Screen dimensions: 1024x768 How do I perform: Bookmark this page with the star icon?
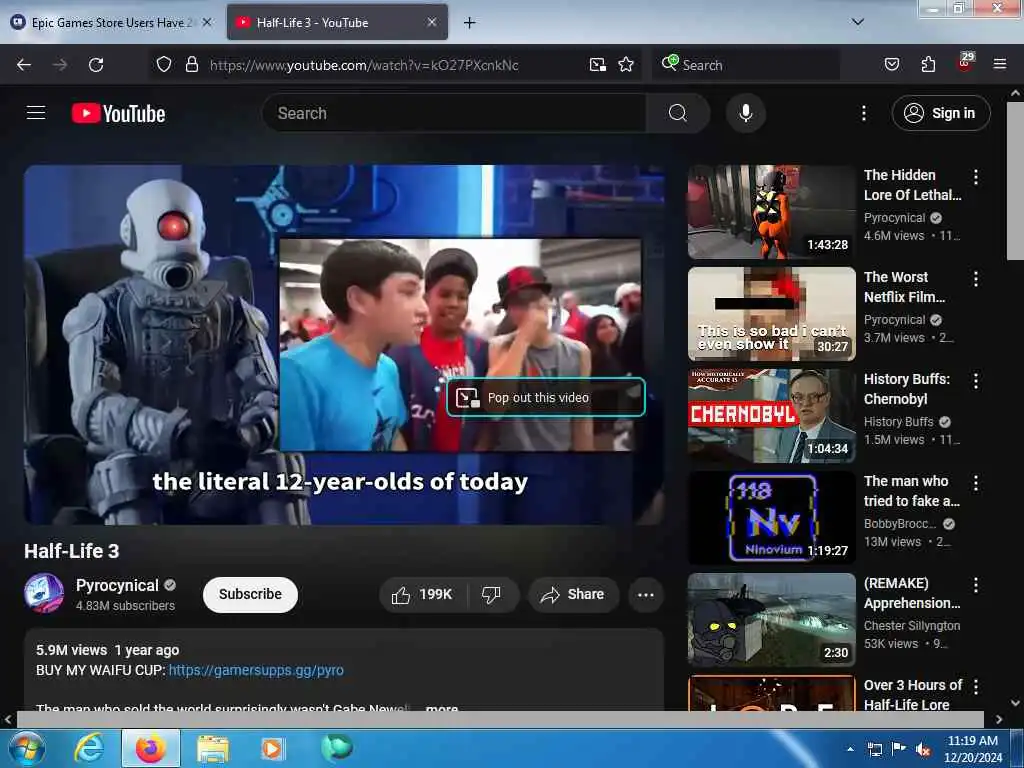click(x=626, y=65)
